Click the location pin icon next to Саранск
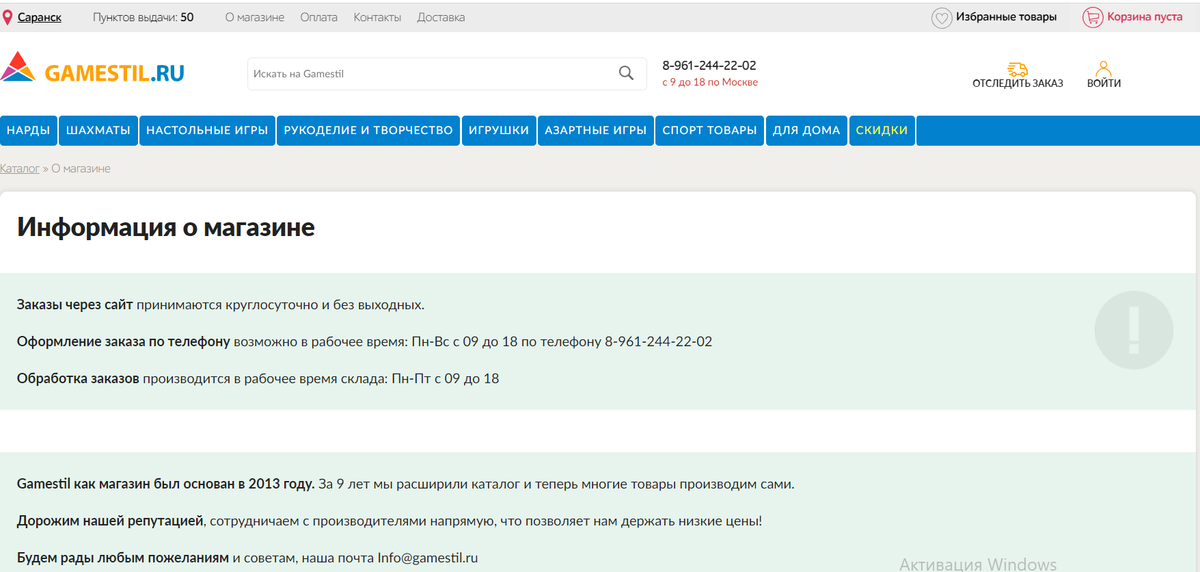1200x572 pixels. [x=7, y=17]
